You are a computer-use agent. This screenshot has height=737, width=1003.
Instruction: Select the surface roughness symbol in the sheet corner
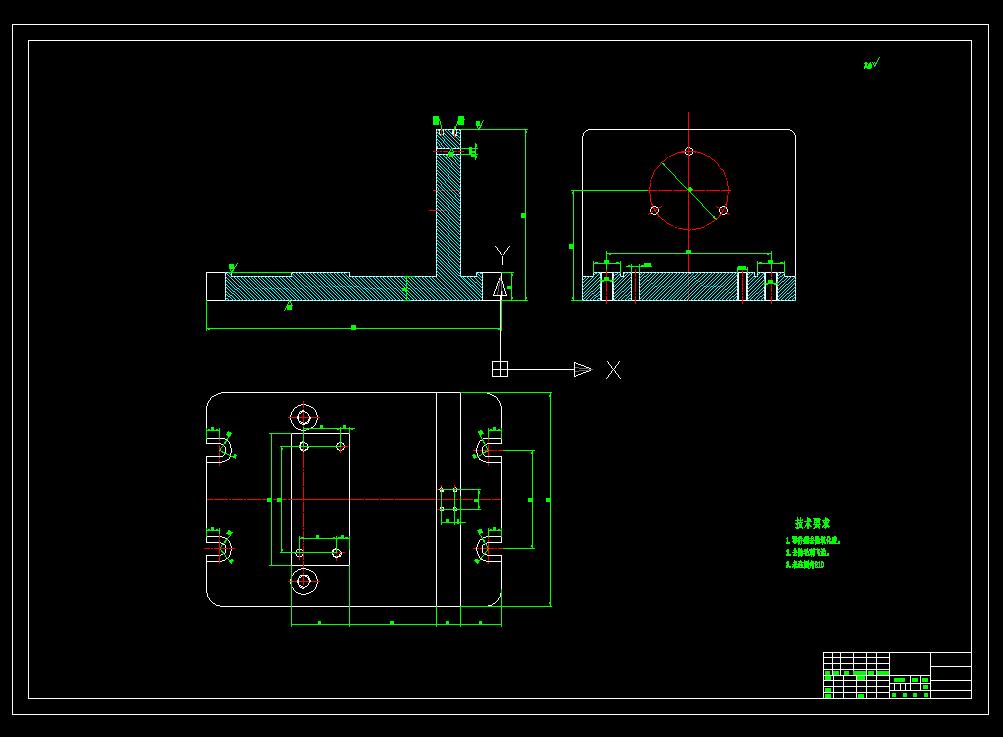pyautogui.click(x=871, y=63)
